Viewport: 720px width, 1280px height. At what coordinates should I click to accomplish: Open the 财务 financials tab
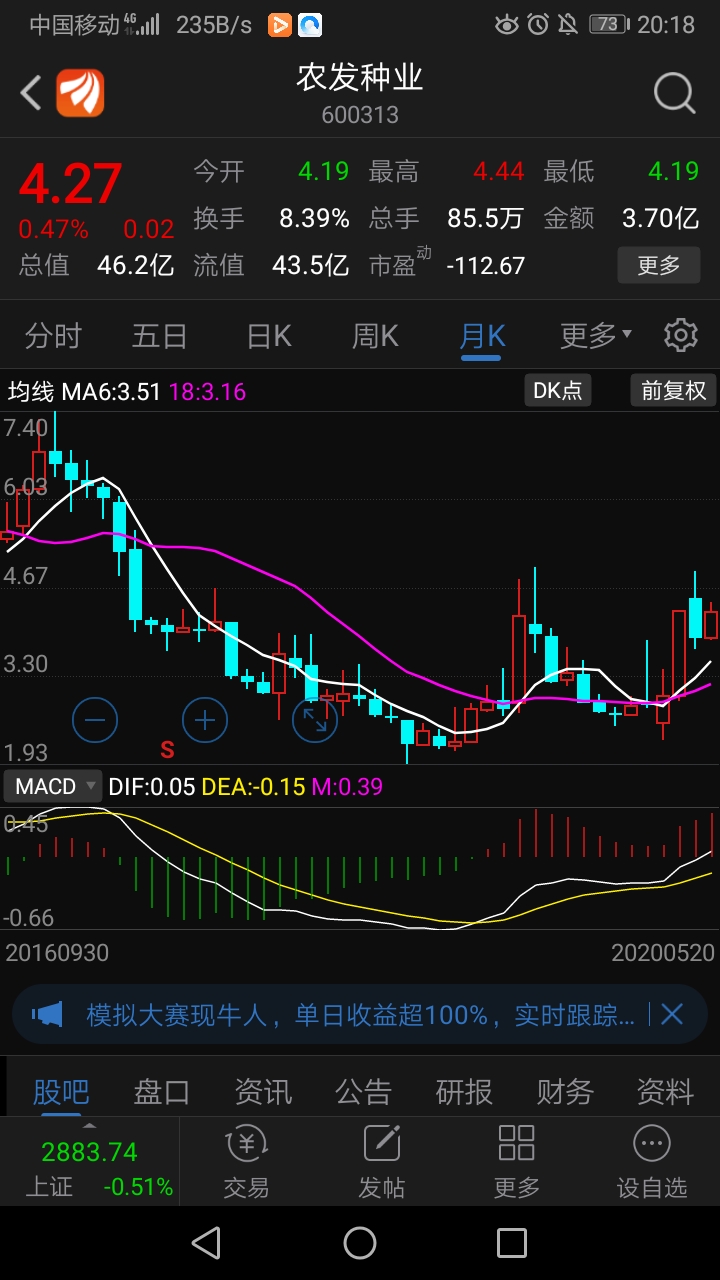tap(565, 1091)
